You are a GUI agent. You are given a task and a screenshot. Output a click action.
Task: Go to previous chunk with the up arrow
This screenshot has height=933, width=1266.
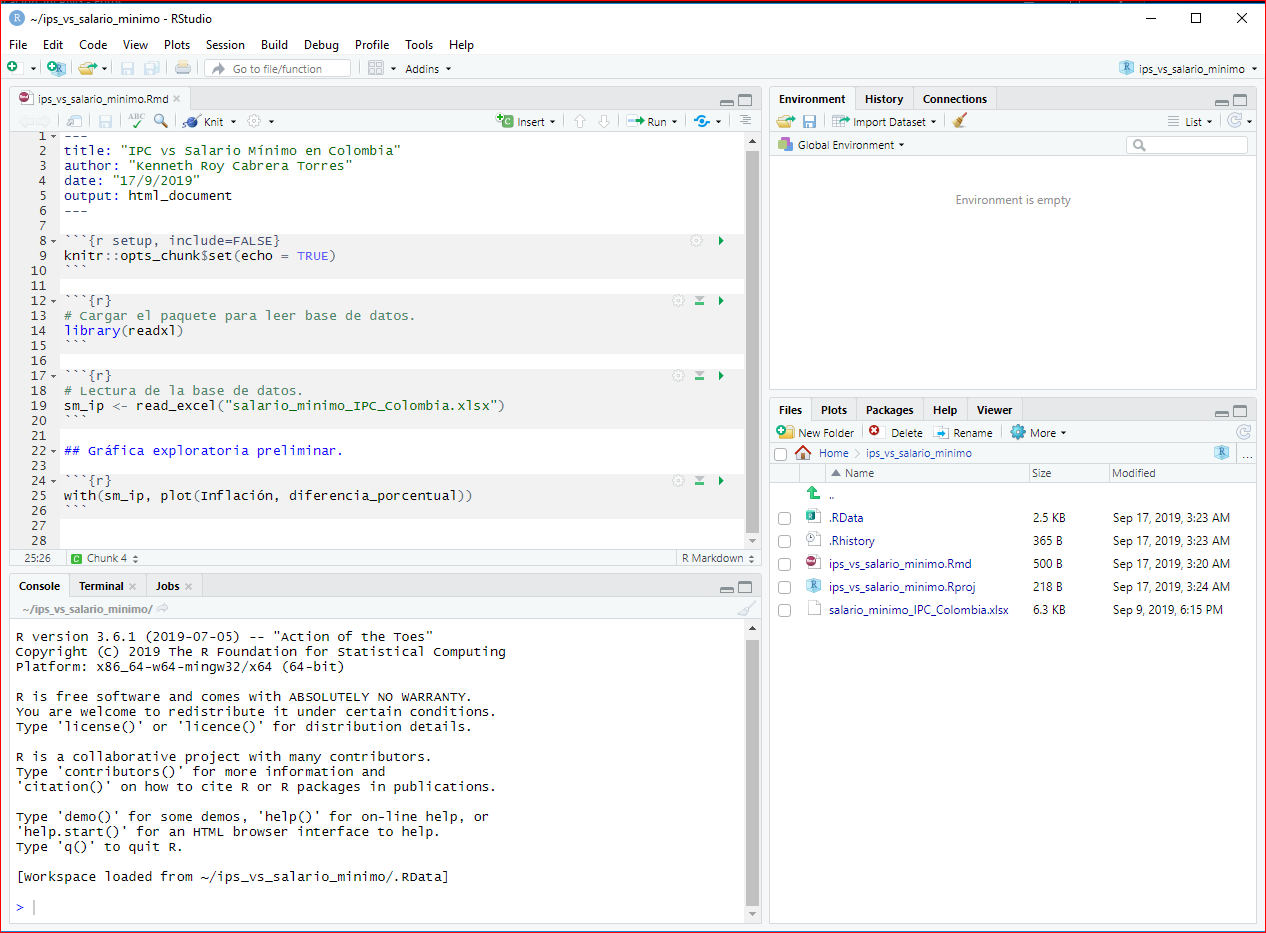click(580, 121)
